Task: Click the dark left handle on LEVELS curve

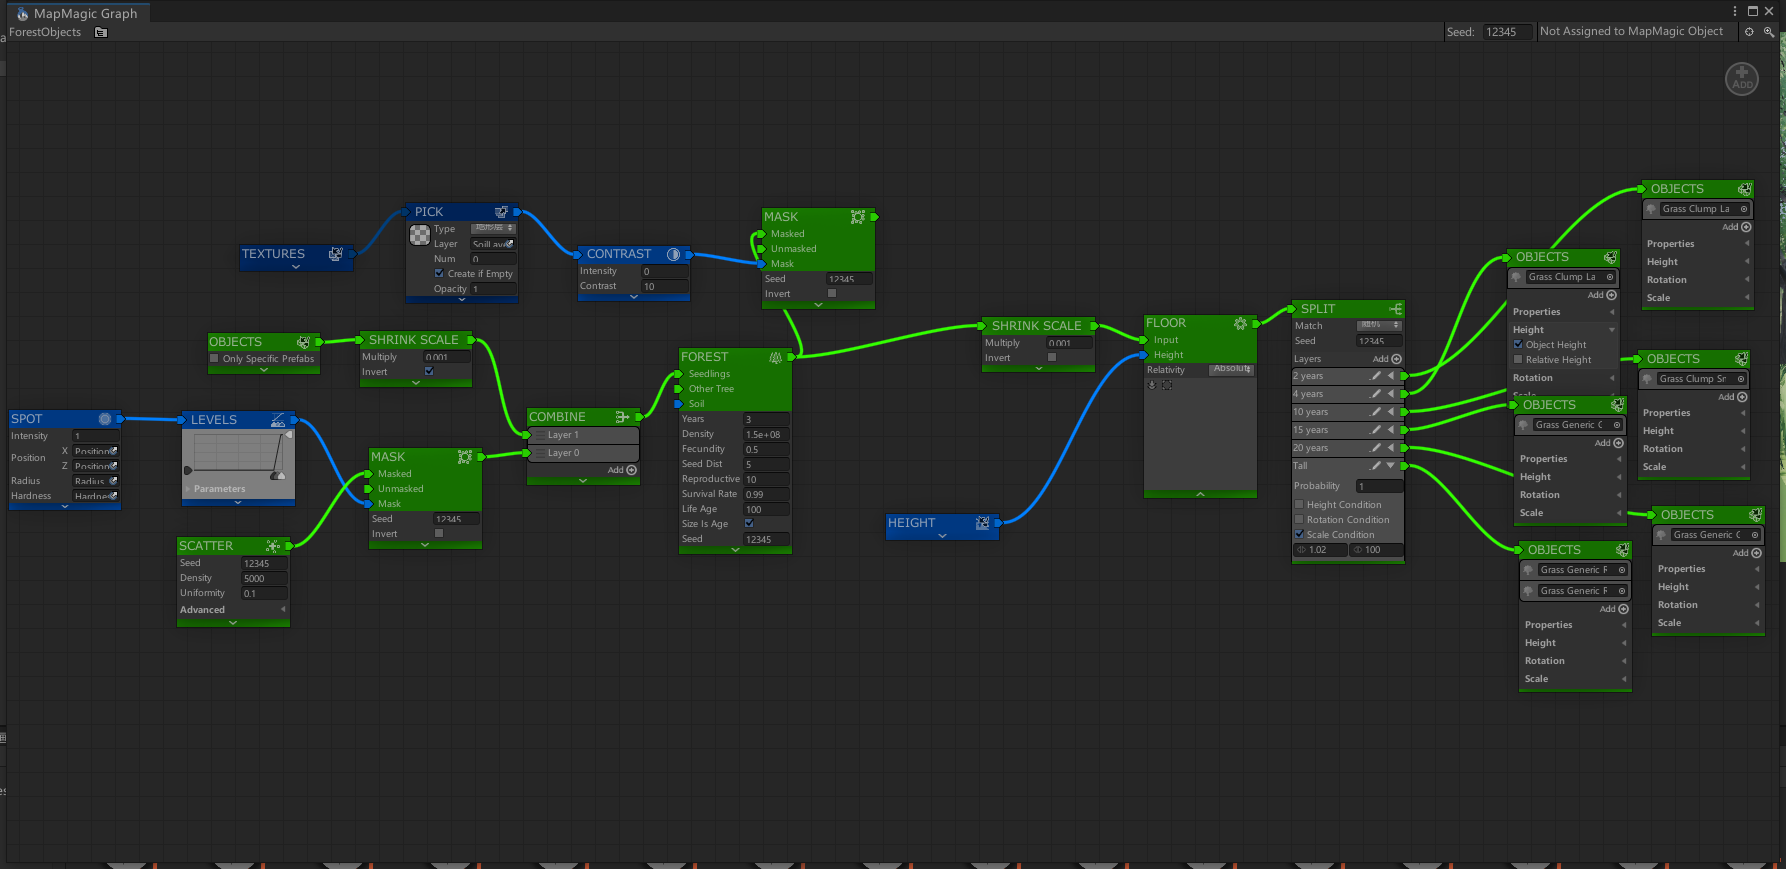Action: [x=188, y=470]
